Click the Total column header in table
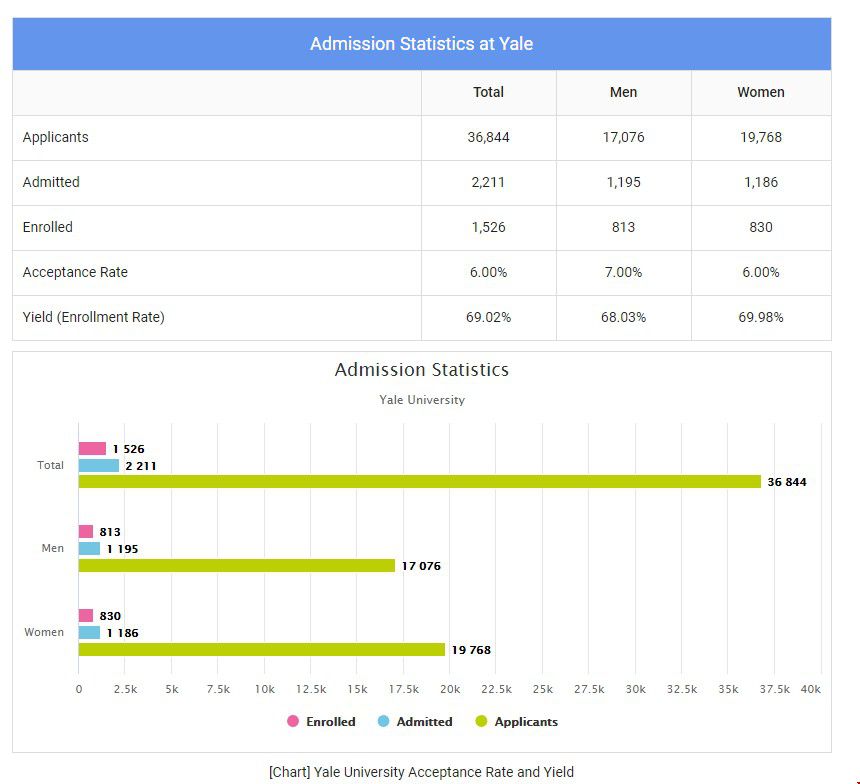Viewport: 860px width, 784px height. click(x=489, y=92)
